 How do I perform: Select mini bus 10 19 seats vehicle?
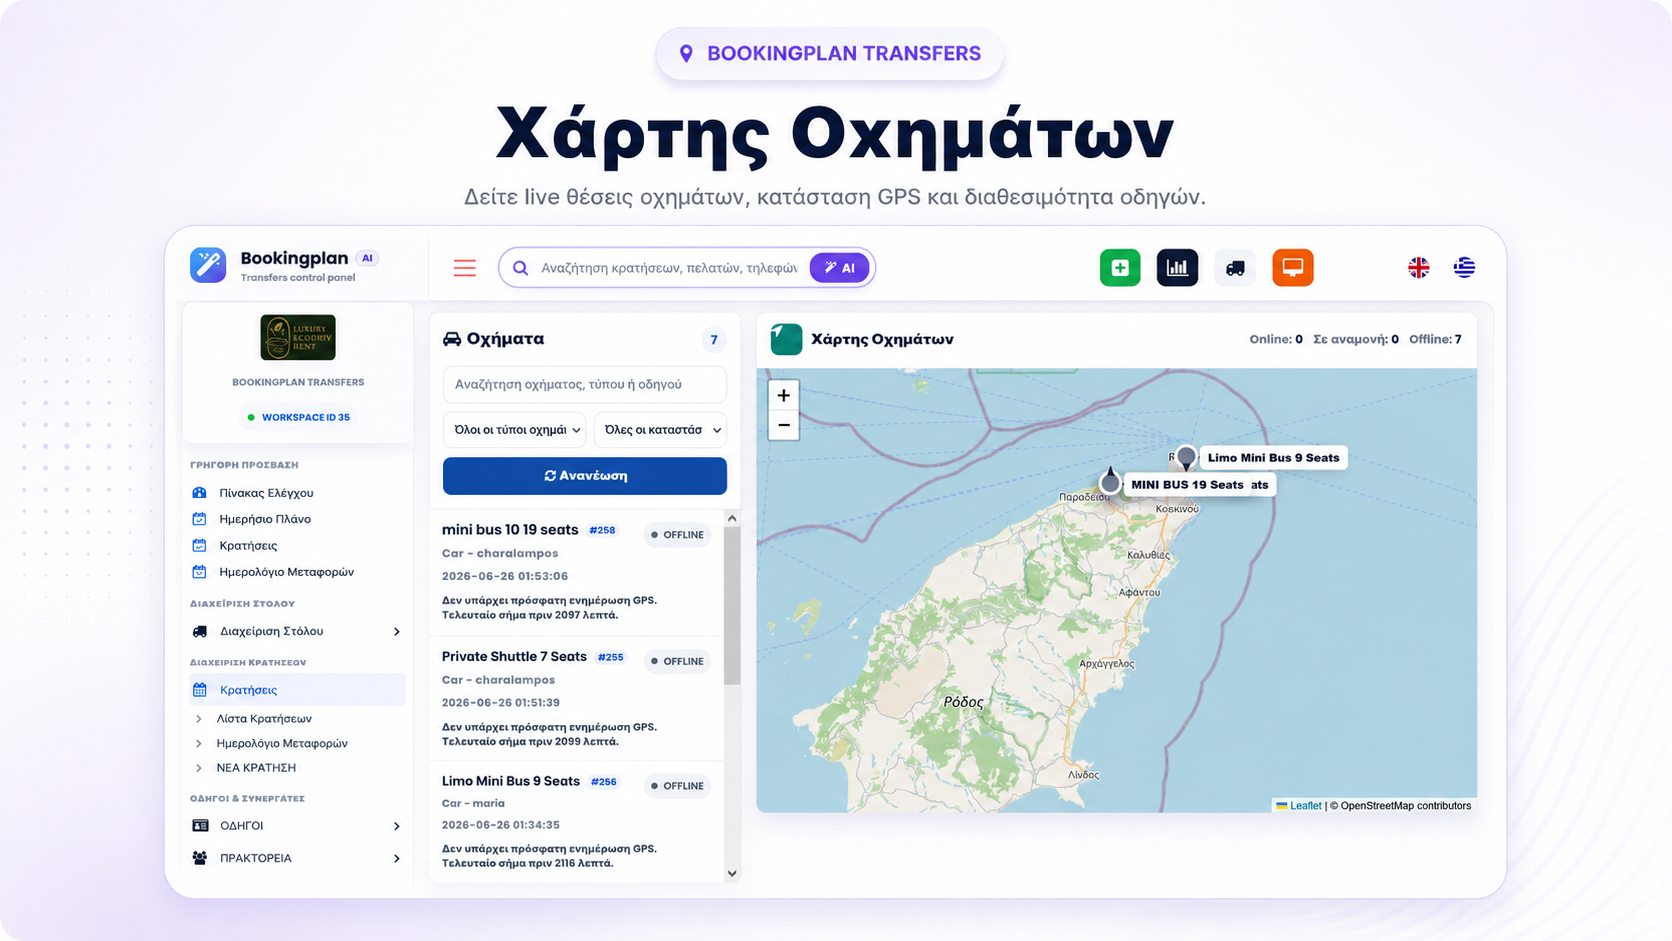(x=510, y=530)
